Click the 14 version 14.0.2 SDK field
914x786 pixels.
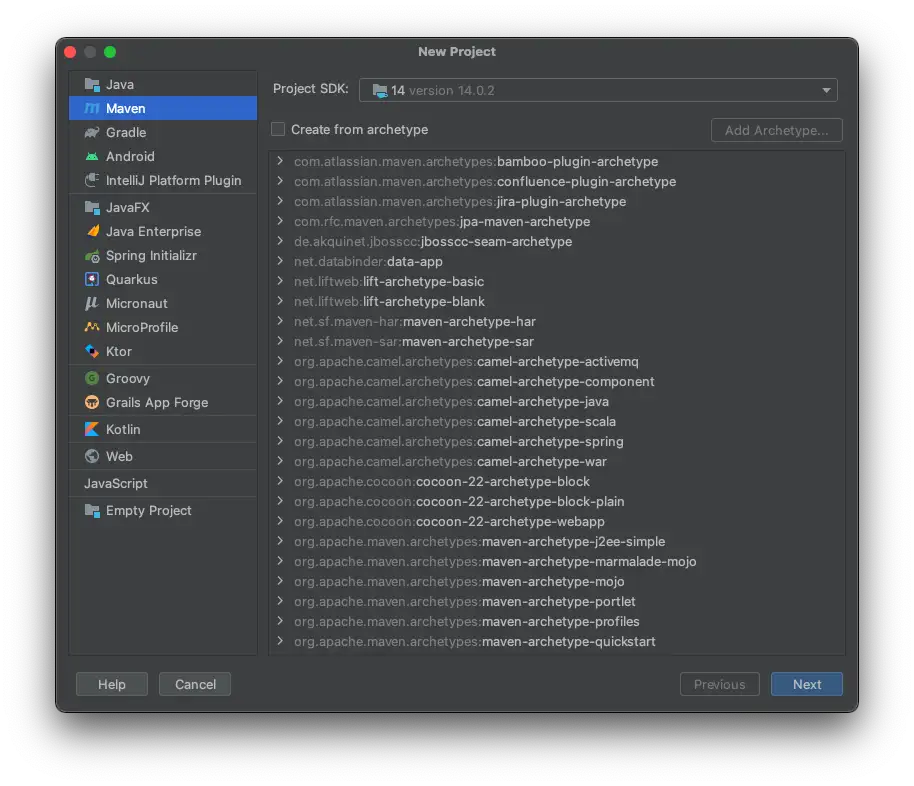(598, 90)
